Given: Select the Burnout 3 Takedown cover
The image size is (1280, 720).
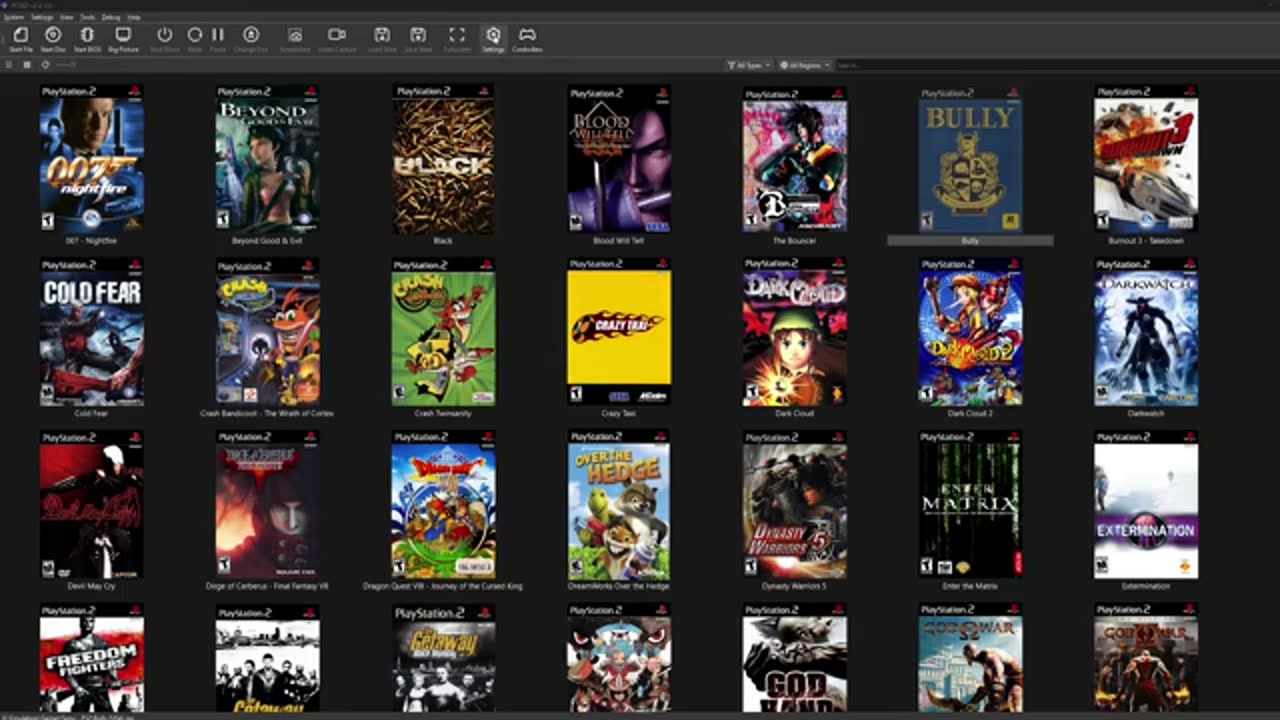Looking at the screenshot, I should point(1146,159).
